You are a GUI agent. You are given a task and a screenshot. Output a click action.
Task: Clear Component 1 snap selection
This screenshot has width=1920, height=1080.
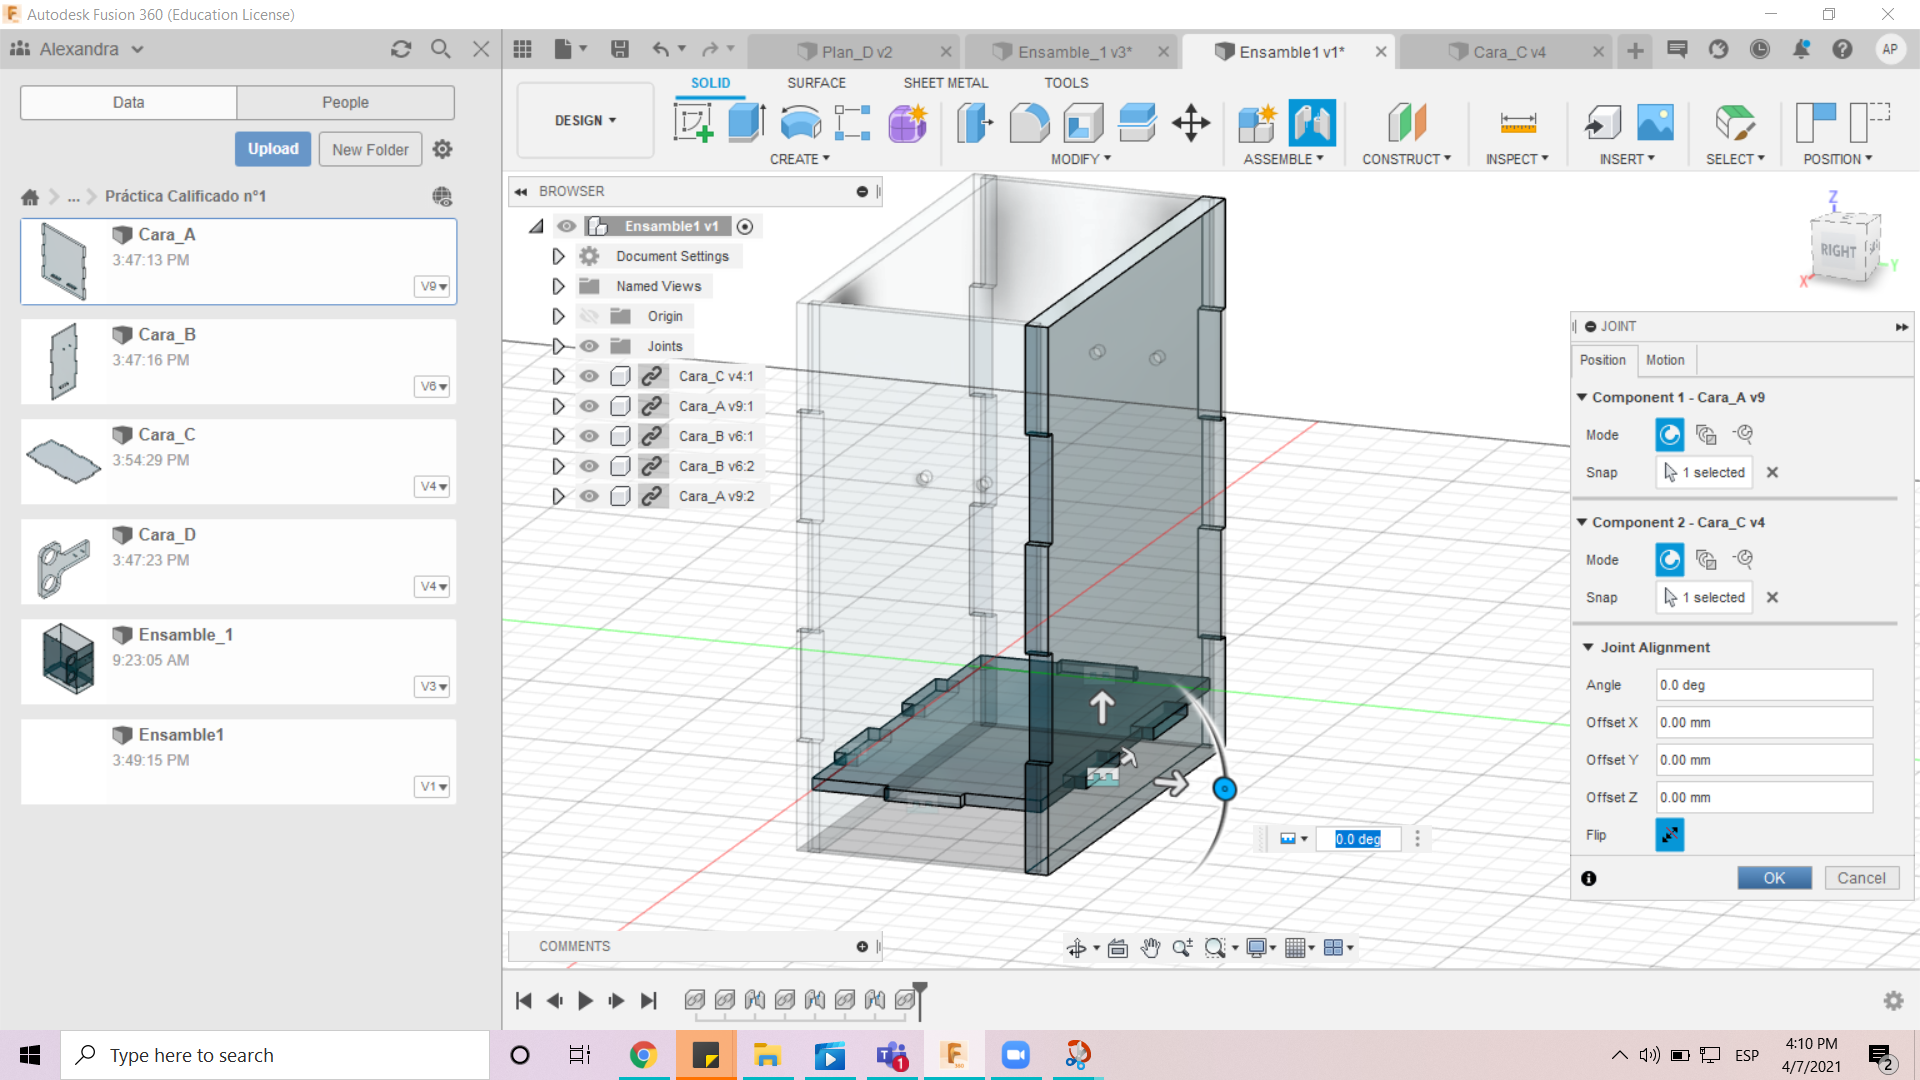(x=1772, y=472)
